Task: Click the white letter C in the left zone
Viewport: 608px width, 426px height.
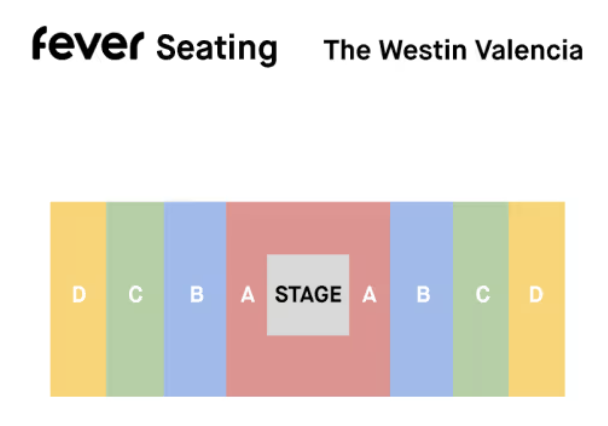Action: pos(136,295)
